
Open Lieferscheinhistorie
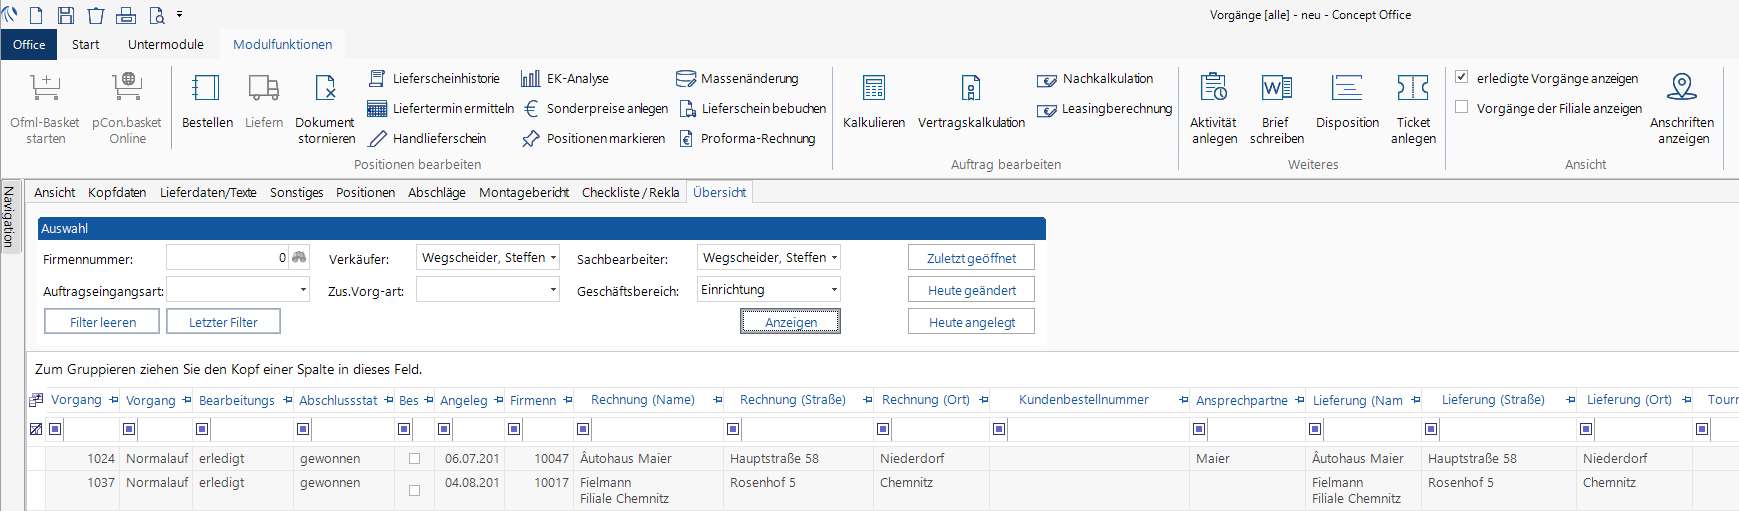coord(434,78)
